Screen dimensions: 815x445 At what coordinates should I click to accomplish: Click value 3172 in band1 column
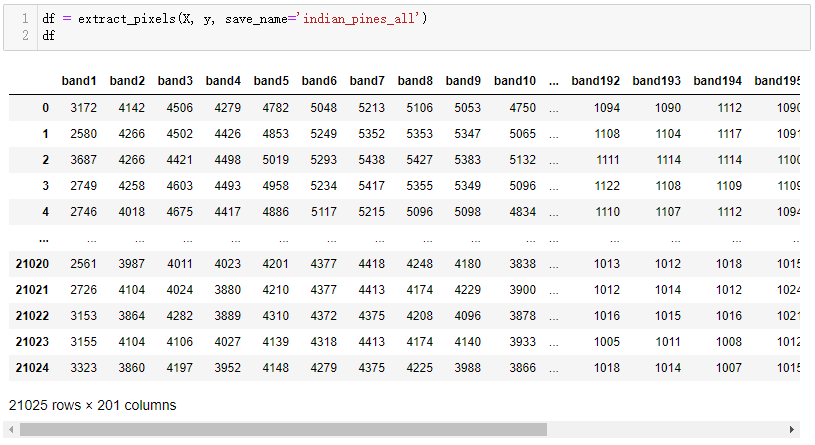[84, 108]
